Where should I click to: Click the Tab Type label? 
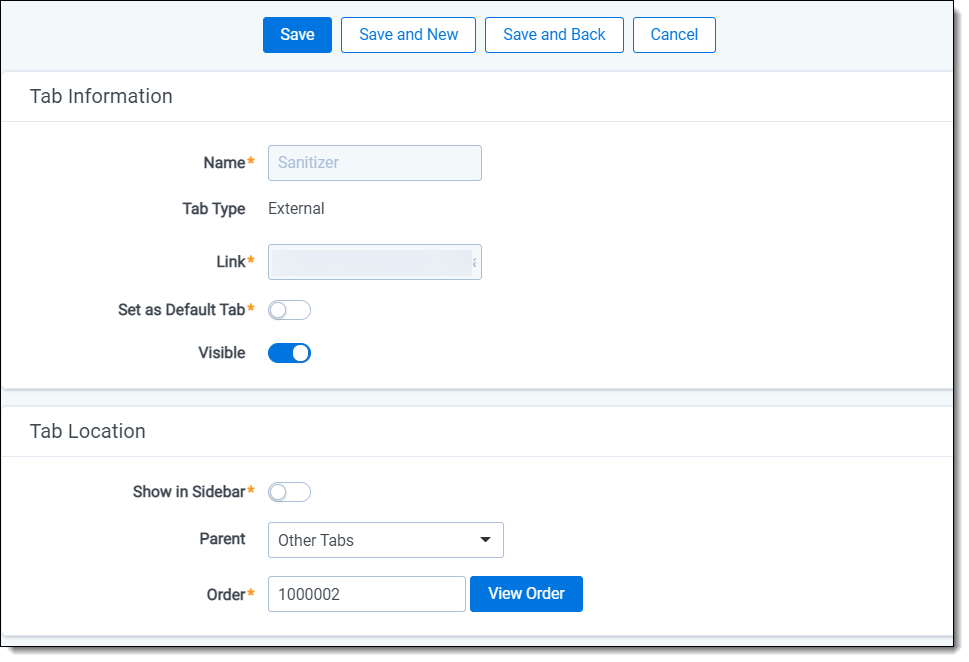tap(213, 209)
